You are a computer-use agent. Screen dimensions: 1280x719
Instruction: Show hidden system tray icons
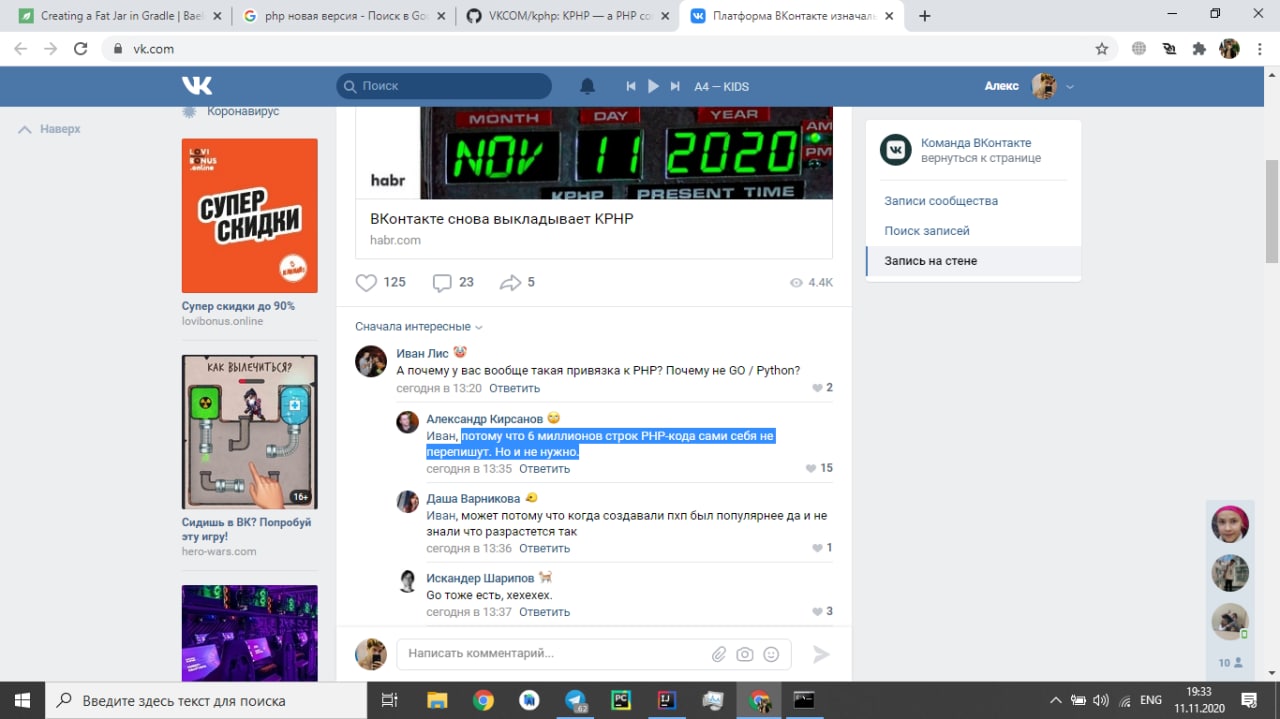tap(1055, 700)
